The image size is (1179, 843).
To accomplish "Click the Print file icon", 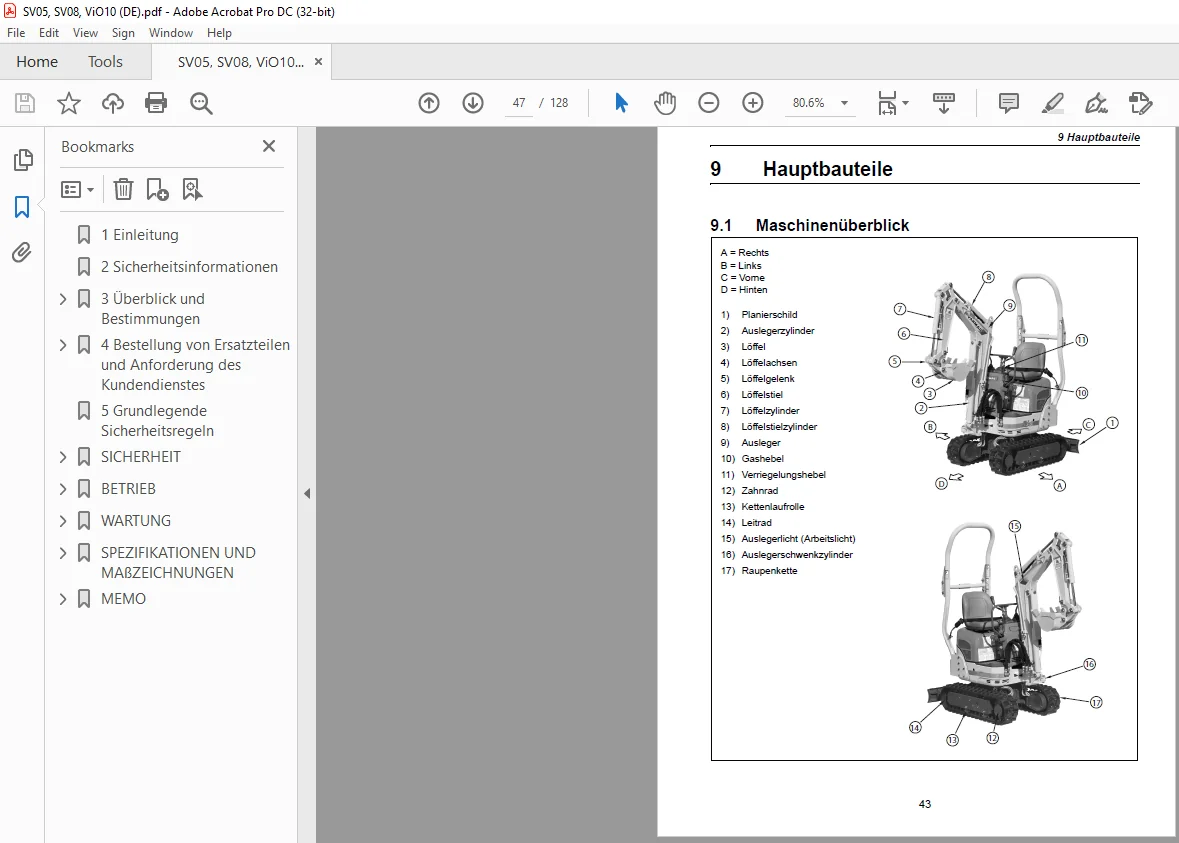I will [x=156, y=103].
